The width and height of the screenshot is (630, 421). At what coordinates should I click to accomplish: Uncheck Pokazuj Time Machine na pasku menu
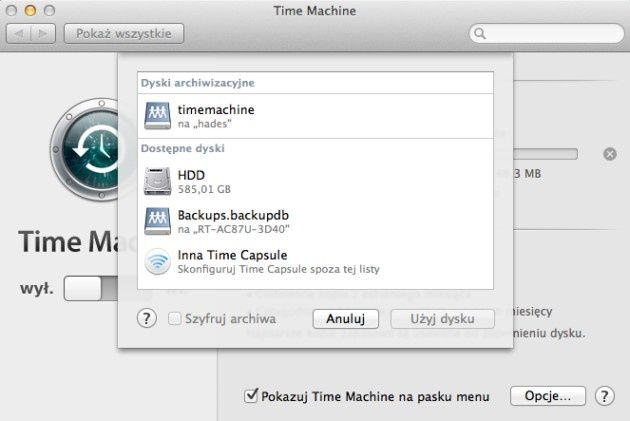pos(251,396)
